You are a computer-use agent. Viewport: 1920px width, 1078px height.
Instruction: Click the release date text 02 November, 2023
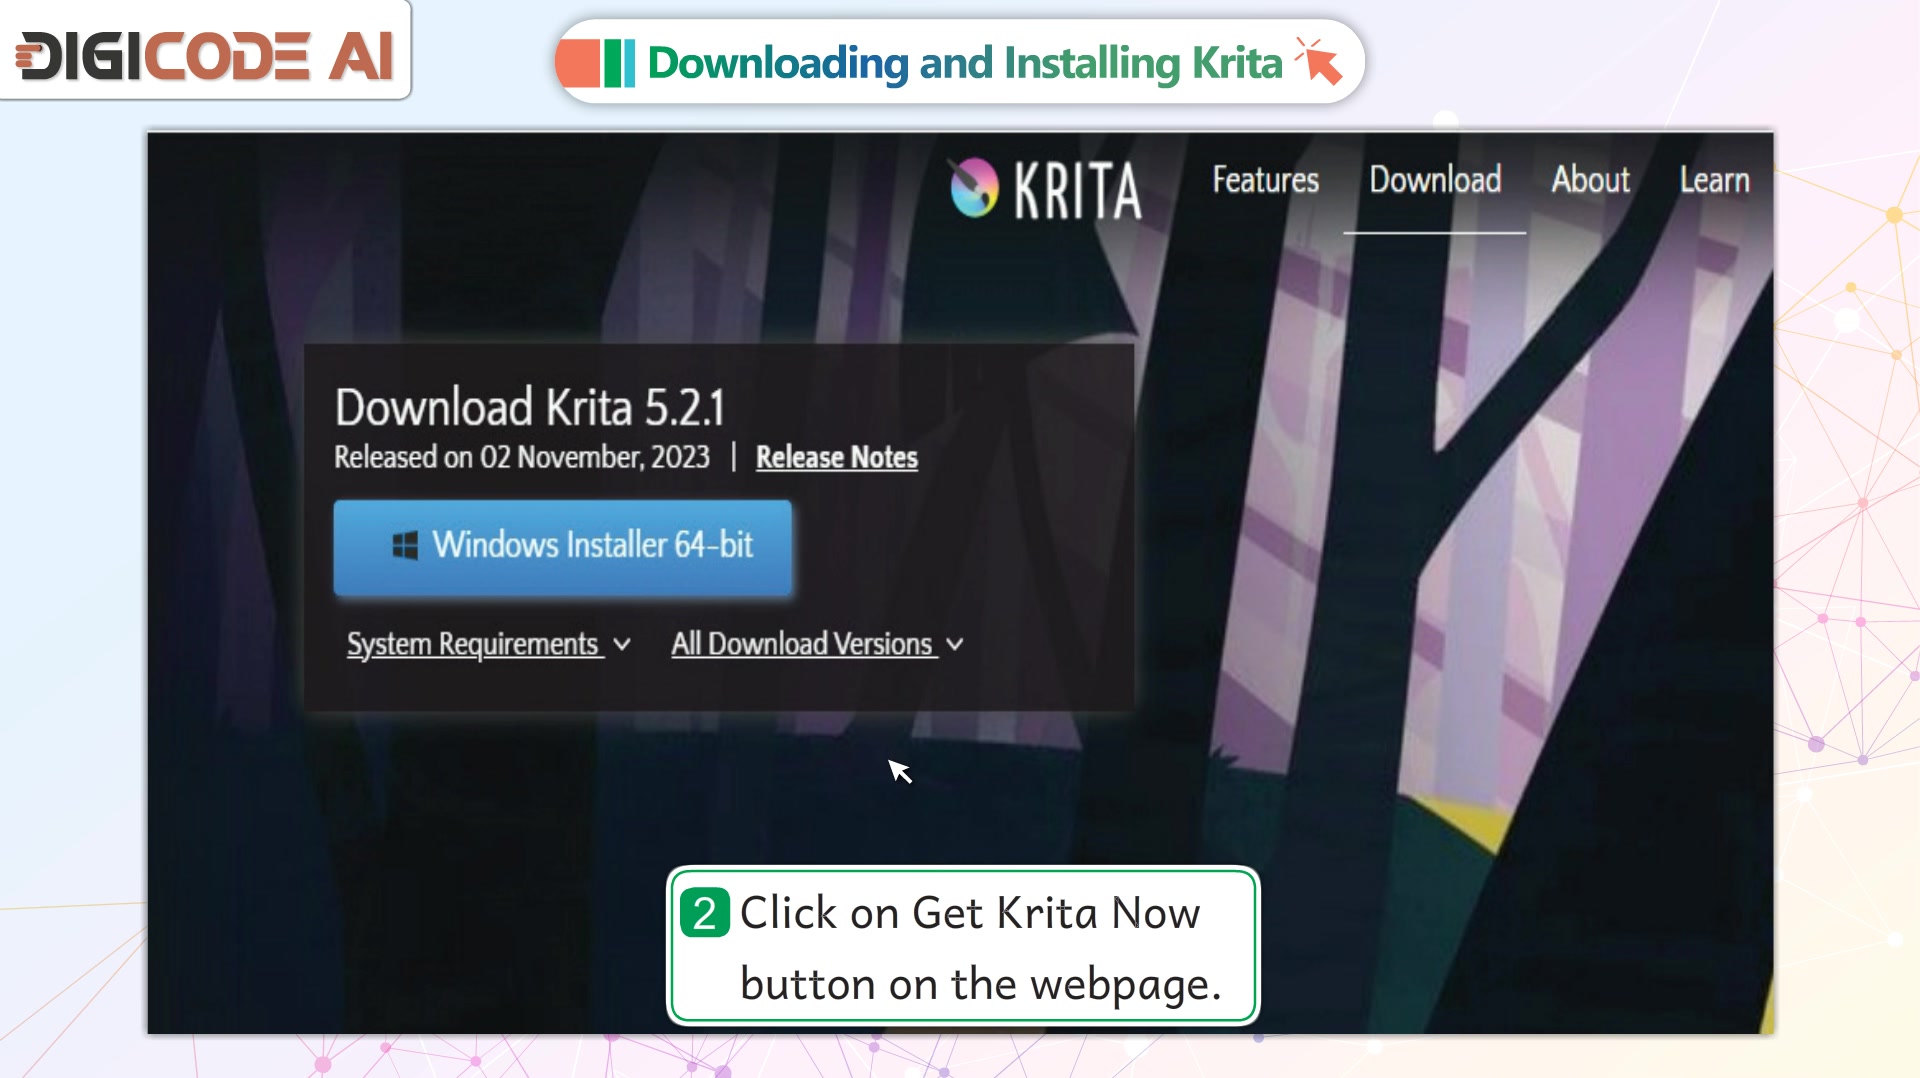pos(595,457)
